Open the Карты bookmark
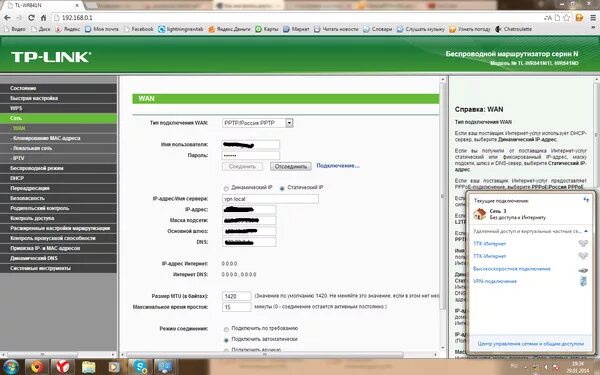The width and height of the screenshot is (600, 375). point(267,29)
